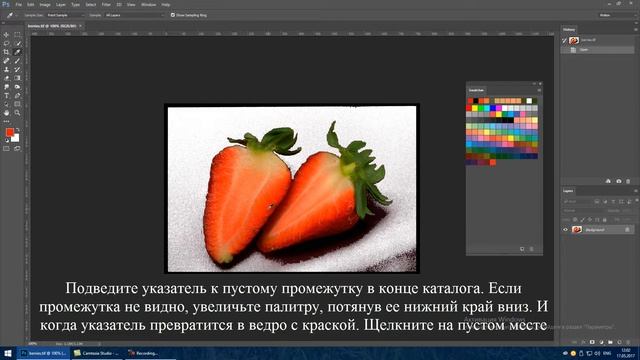Select the Rectangle shape tool

17,104
